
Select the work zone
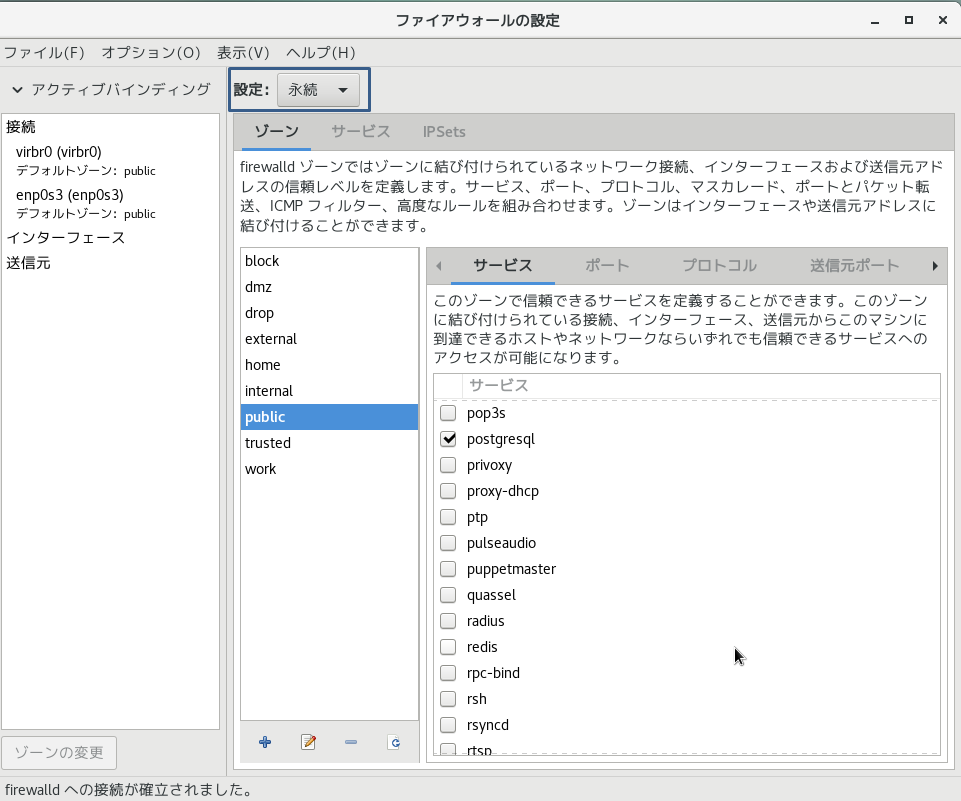click(x=329, y=469)
